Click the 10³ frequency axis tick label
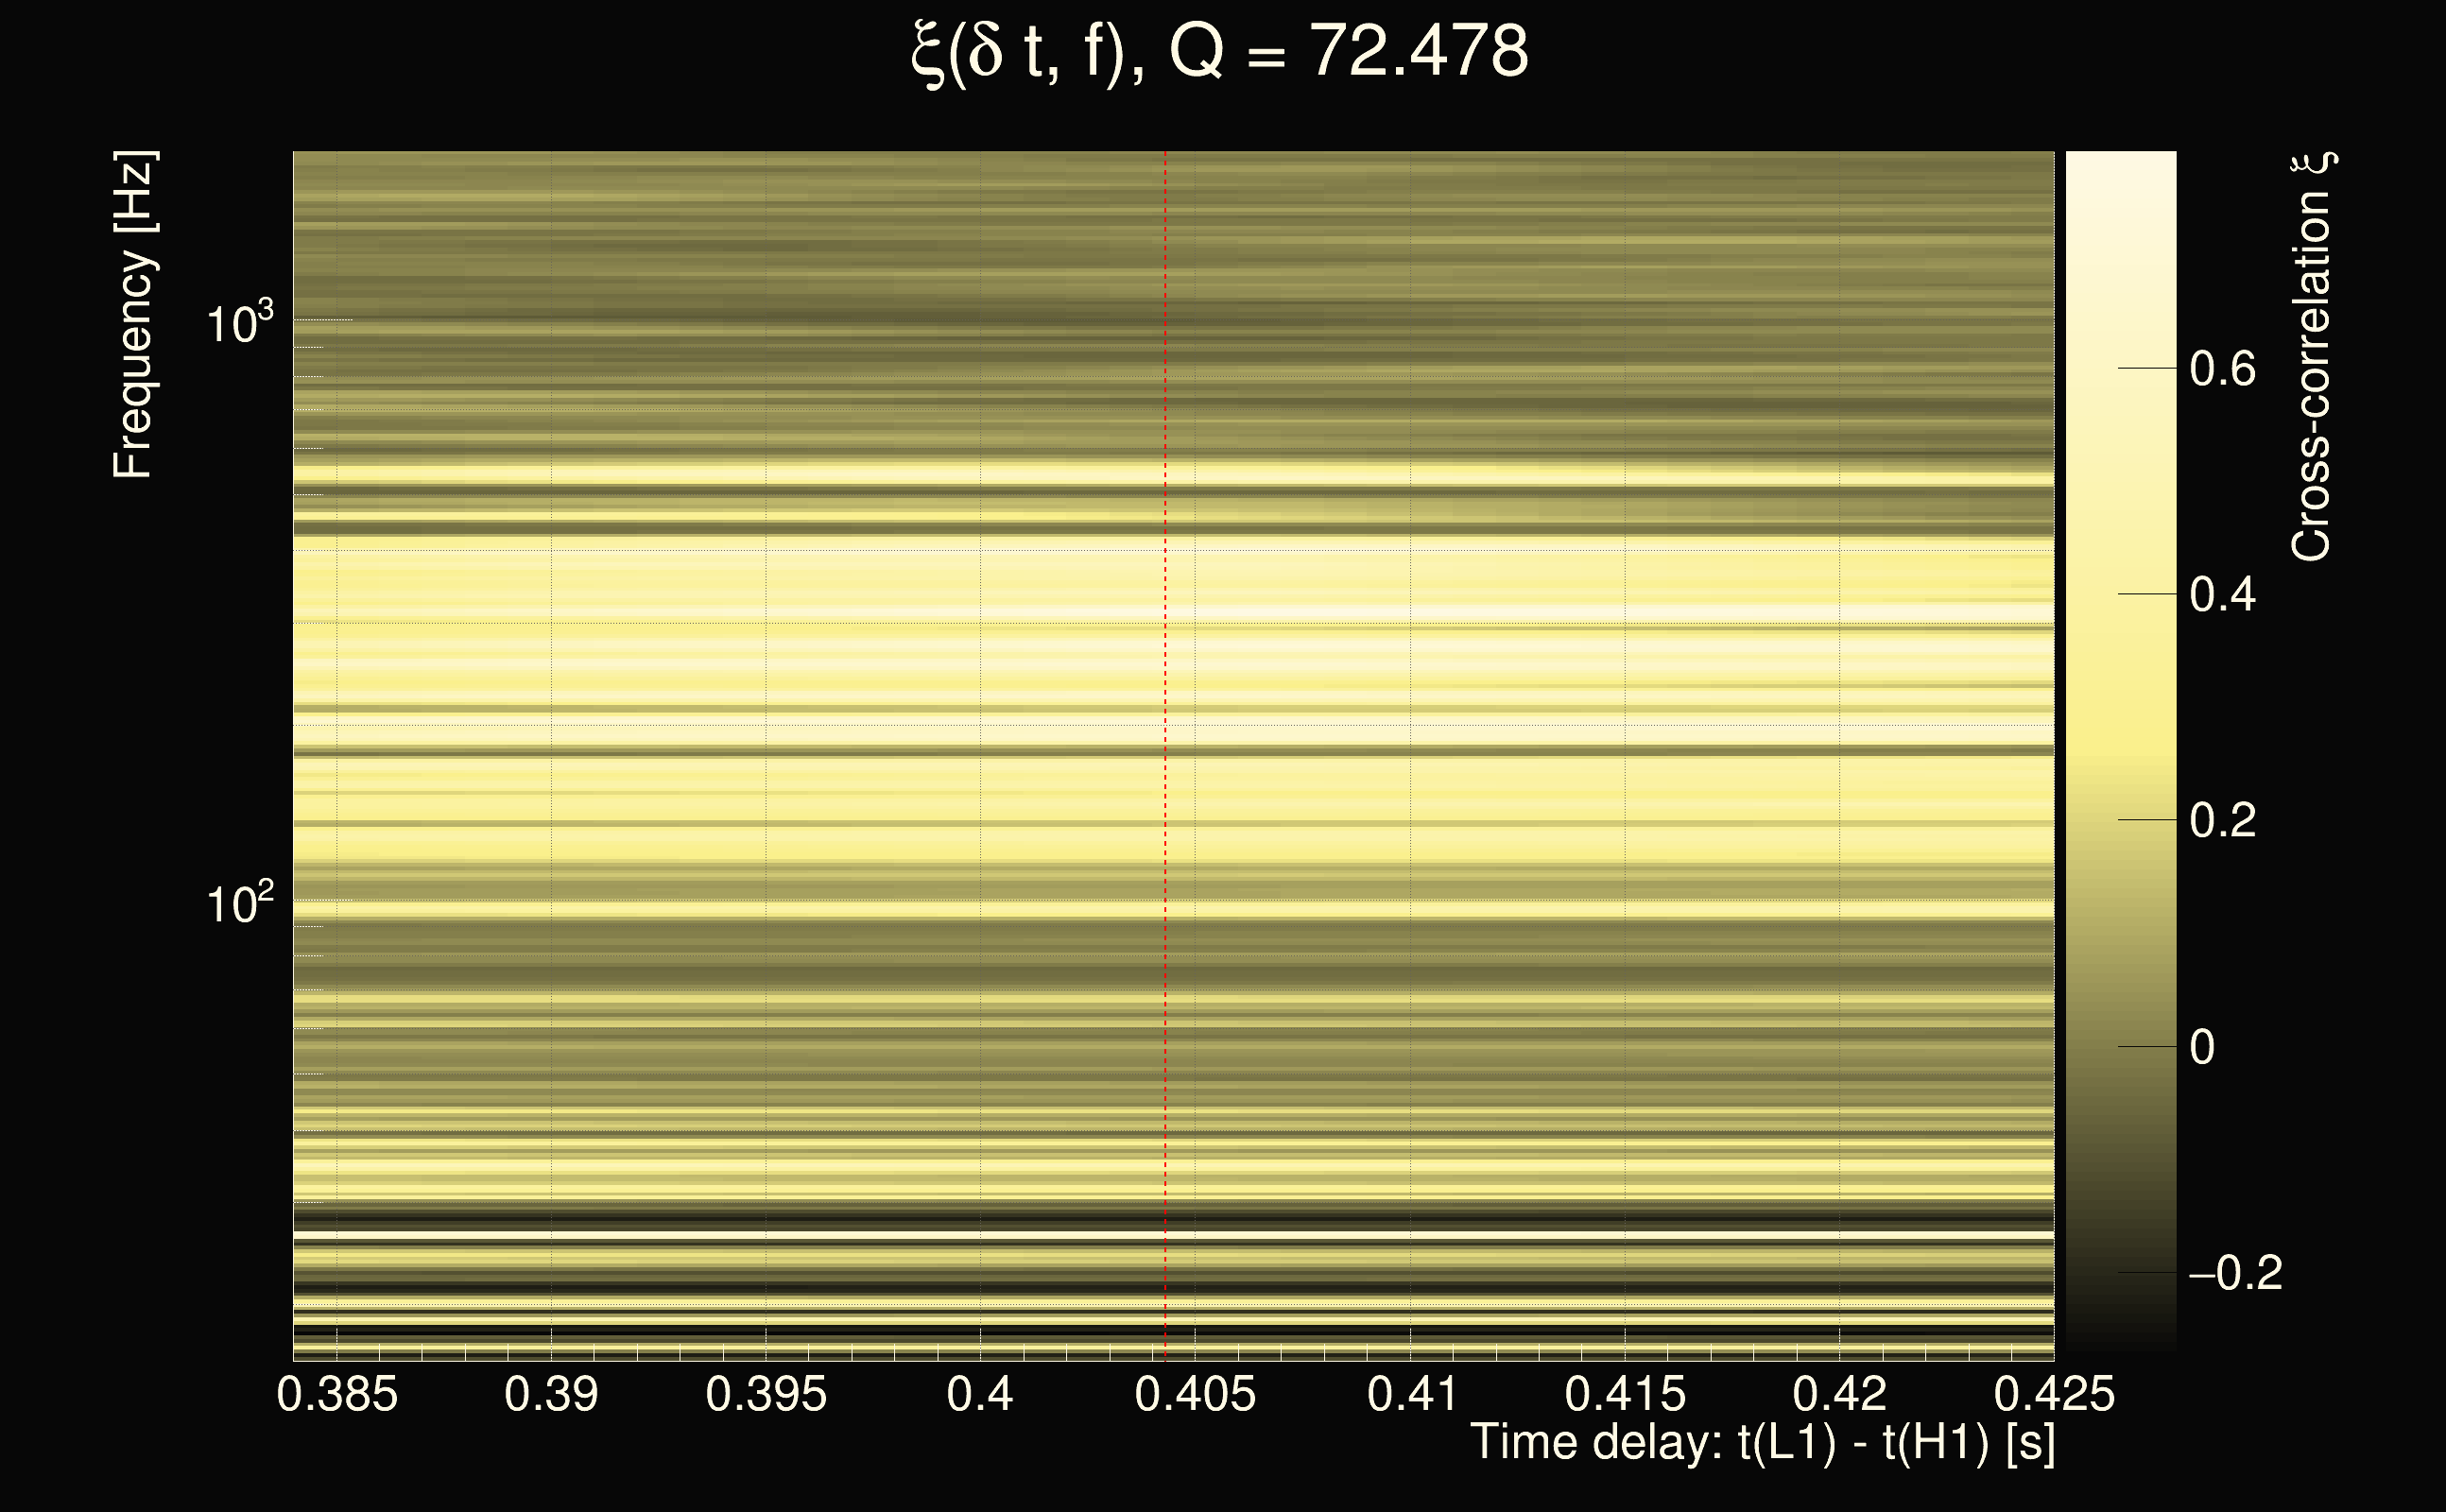Viewport: 2446px width, 1512px height. 239,323
